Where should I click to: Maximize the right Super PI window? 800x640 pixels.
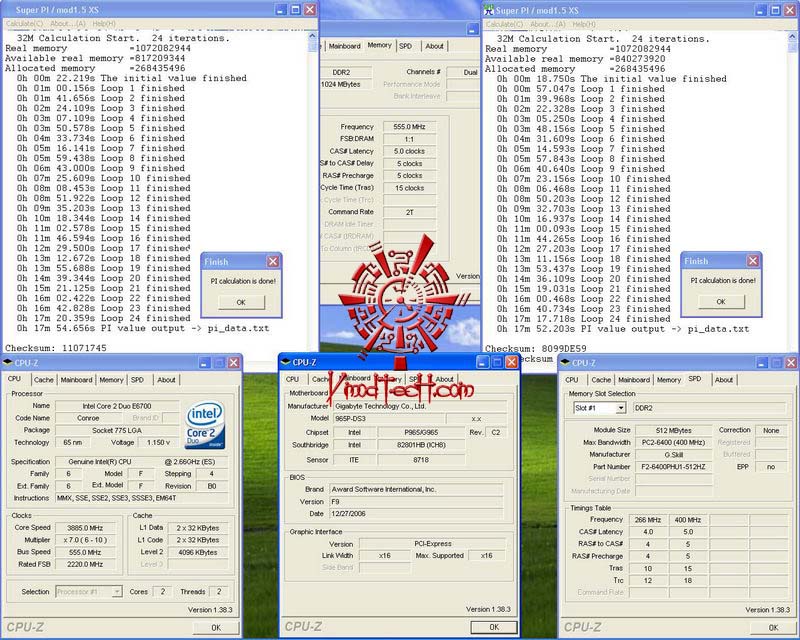[775, 10]
